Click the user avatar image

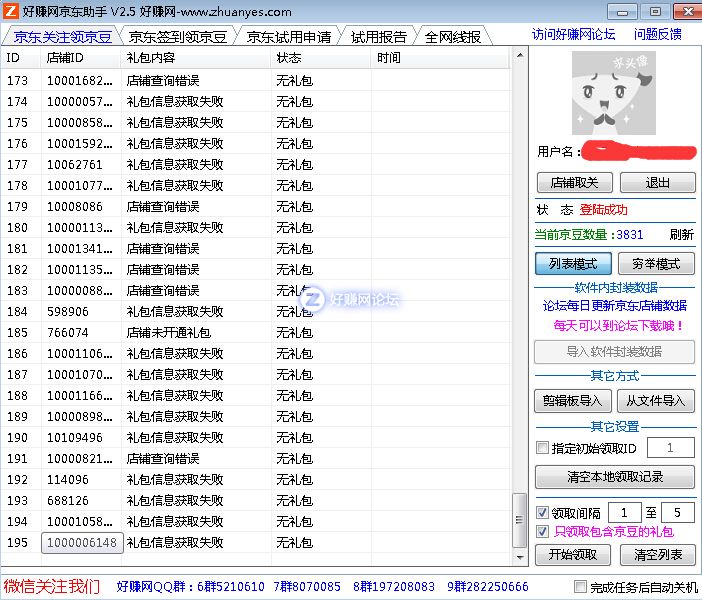tap(614, 93)
